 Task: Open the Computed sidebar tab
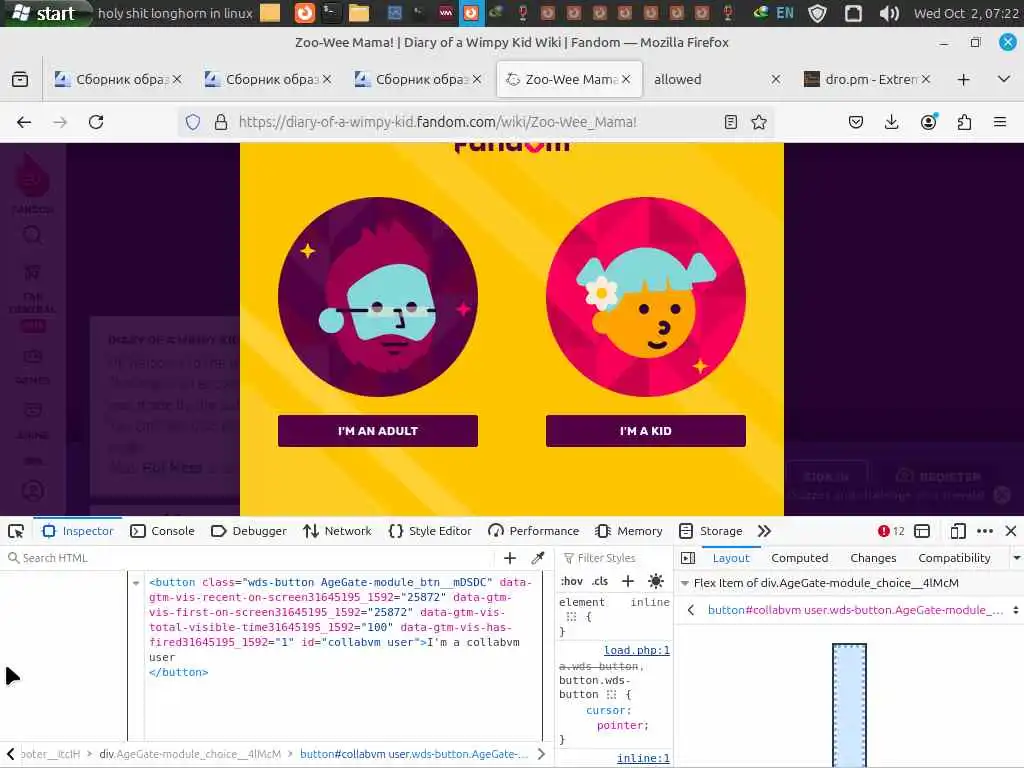[799, 558]
